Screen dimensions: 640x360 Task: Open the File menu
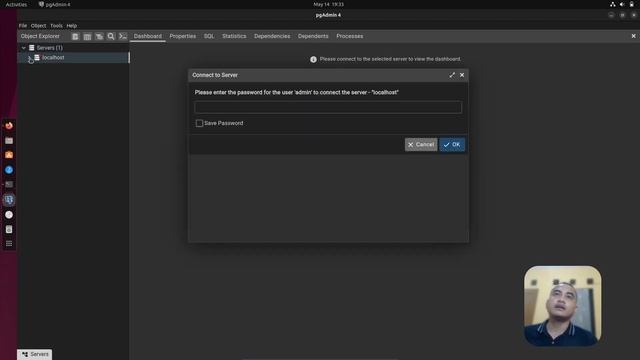pos(23,26)
